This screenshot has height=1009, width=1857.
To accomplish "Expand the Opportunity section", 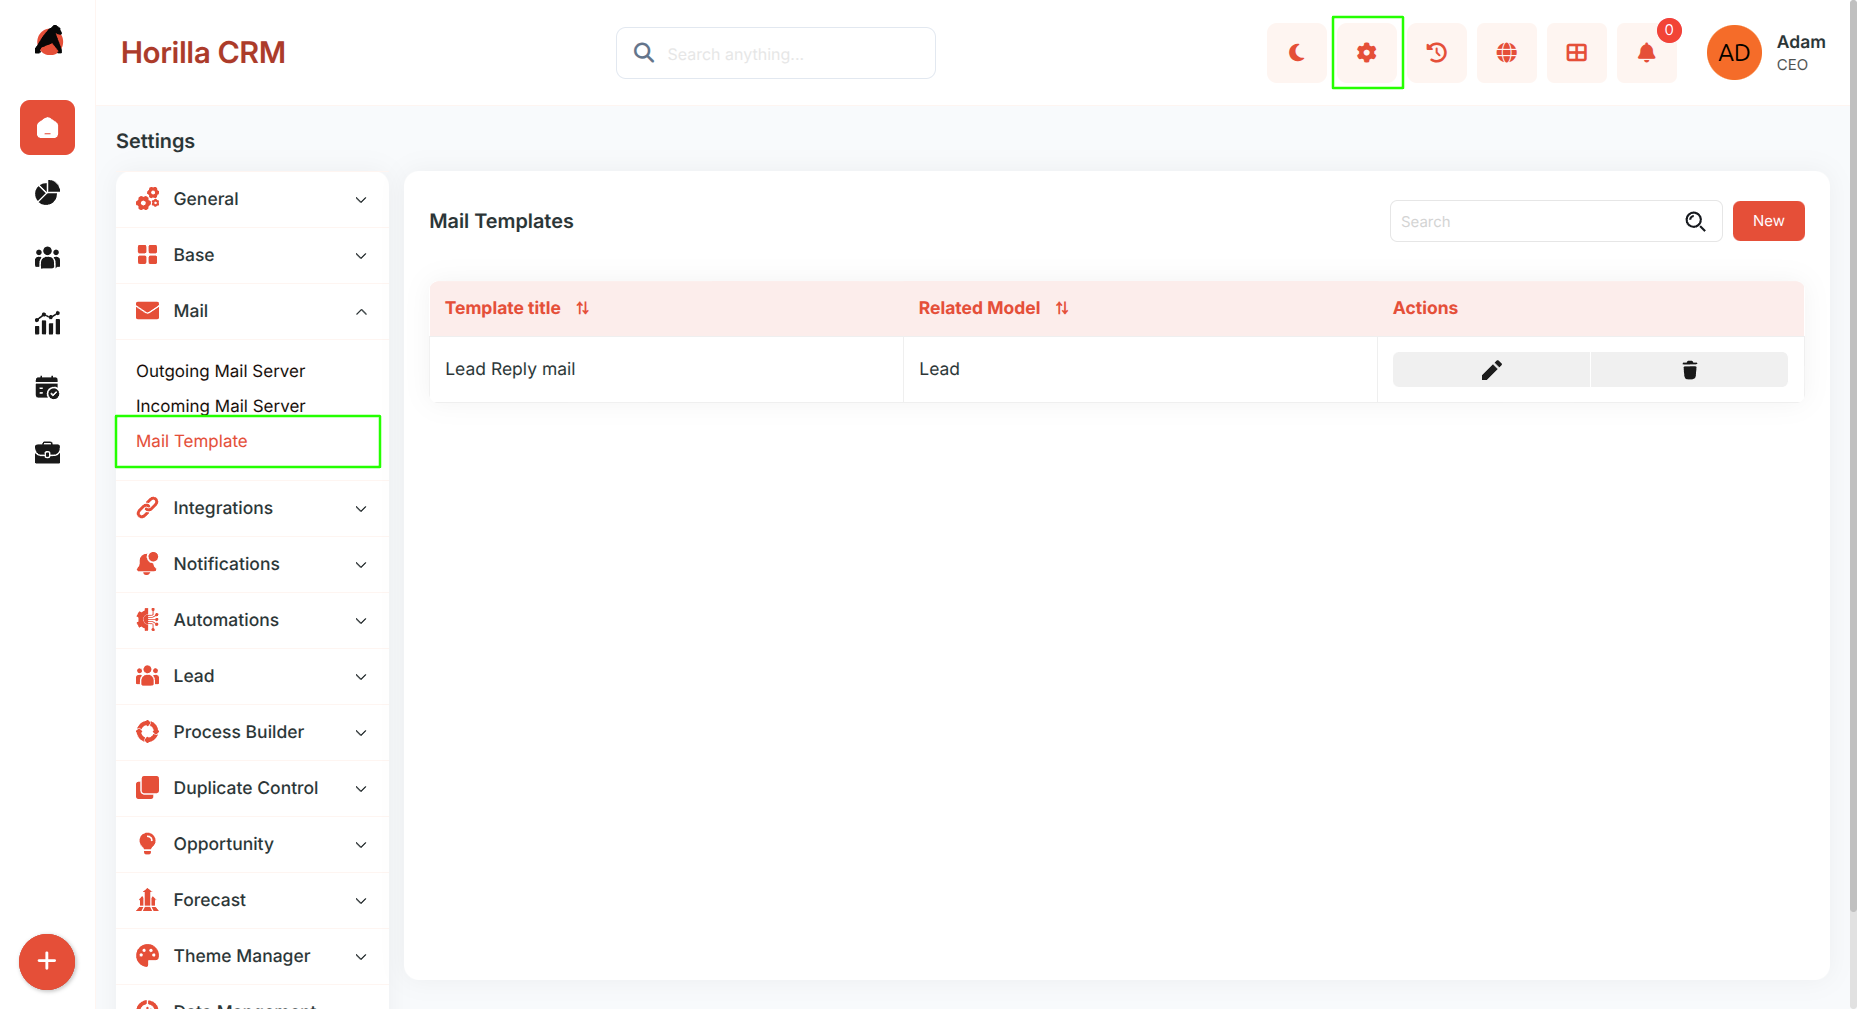I will pos(252,844).
